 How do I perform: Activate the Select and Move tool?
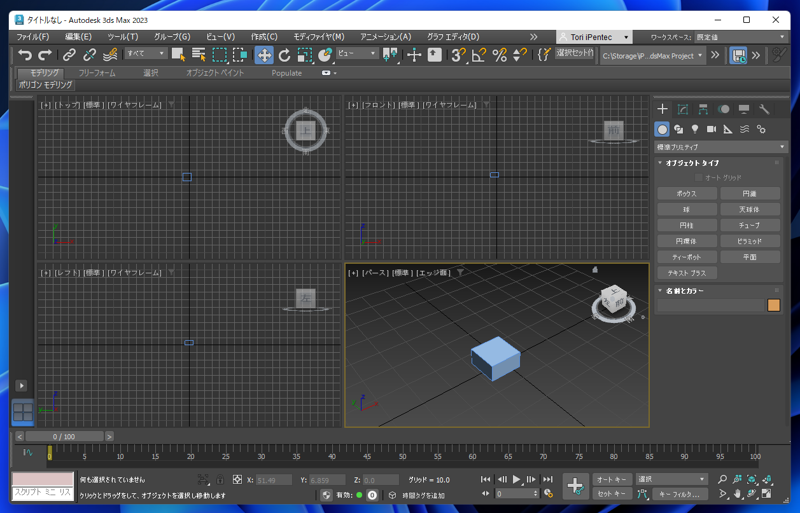pyautogui.click(x=264, y=55)
